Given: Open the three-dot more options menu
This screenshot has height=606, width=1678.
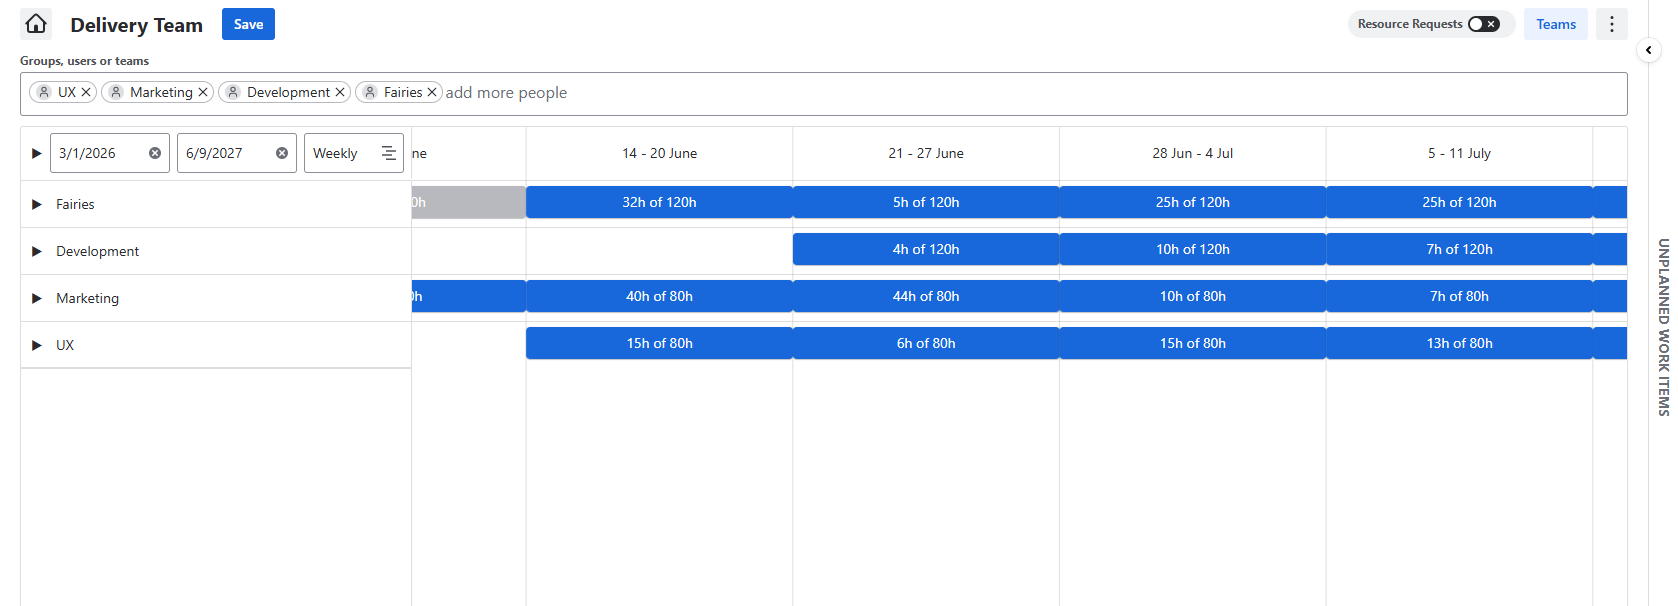Looking at the screenshot, I should (x=1611, y=24).
